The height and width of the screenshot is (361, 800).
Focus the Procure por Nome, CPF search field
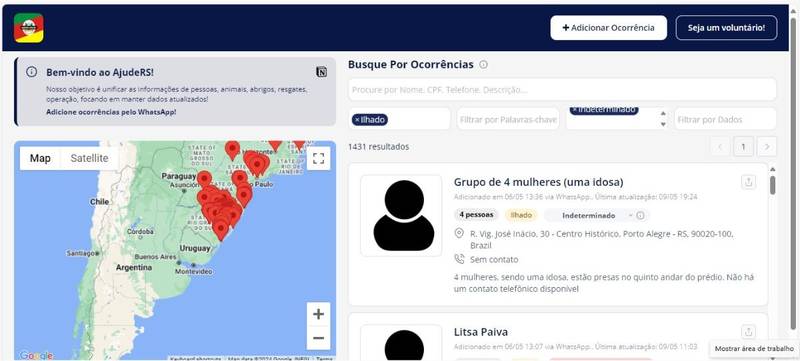pyautogui.click(x=562, y=90)
